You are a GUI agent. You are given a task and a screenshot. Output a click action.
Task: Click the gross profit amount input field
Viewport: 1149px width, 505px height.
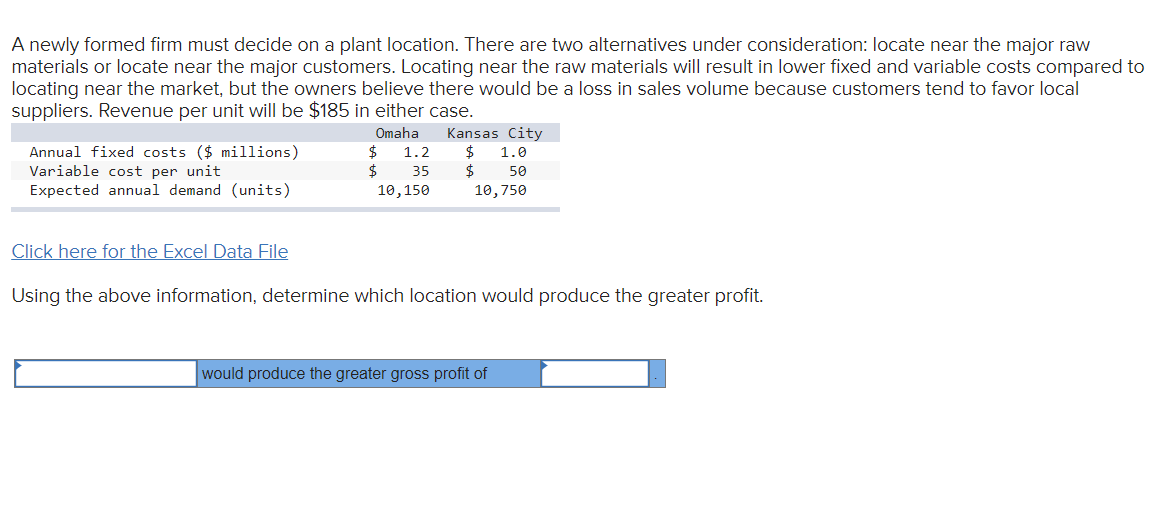(x=595, y=374)
